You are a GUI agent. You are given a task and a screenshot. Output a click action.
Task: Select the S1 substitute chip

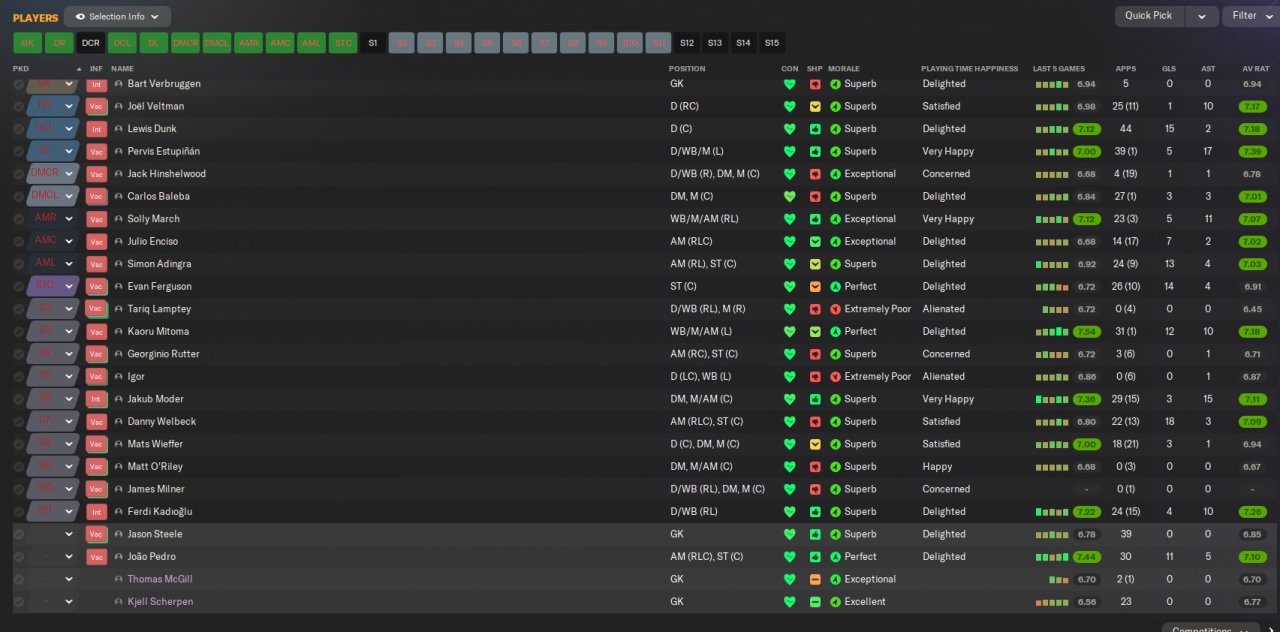click(x=373, y=43)
